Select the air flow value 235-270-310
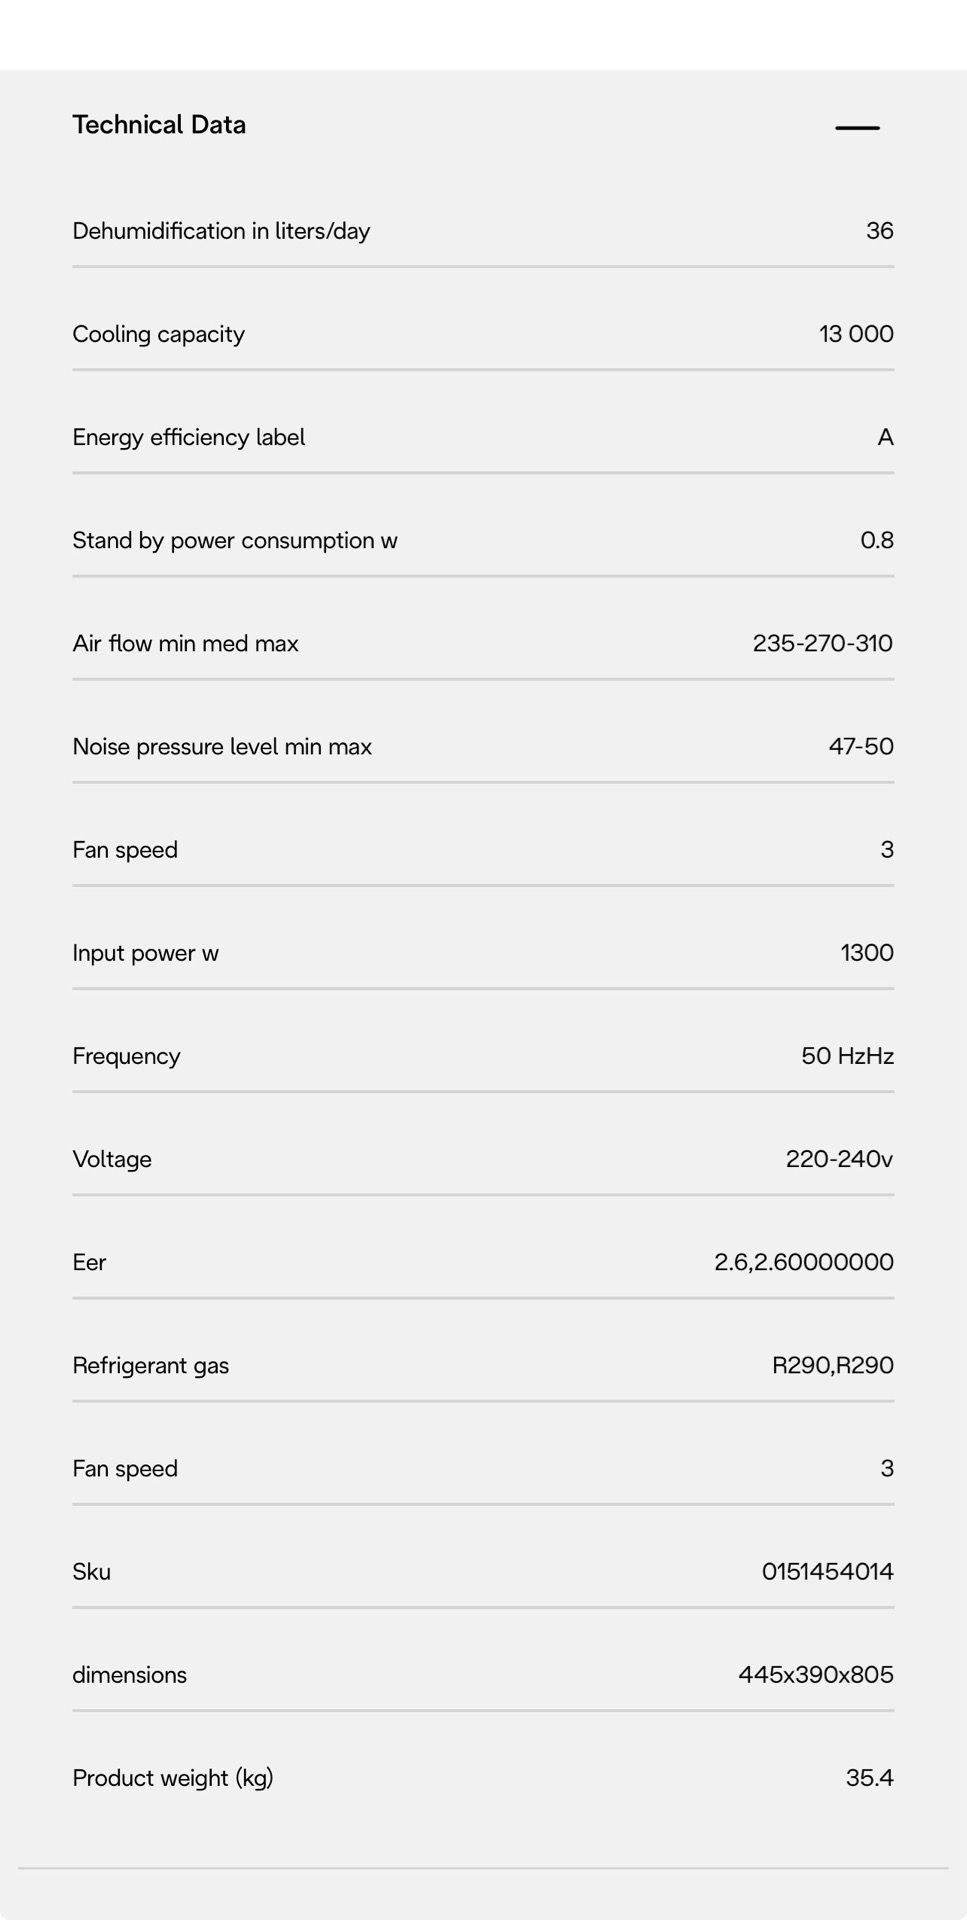 (x=823, y=643)
